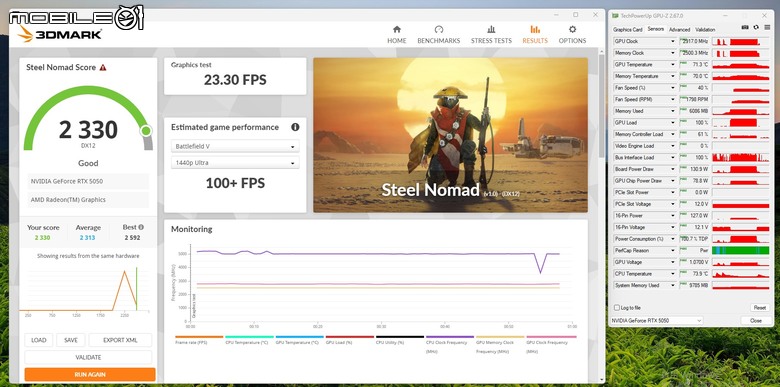The width and height of the screenshot is (780, 387).
Task: Click the Reset button in GPU-Z
Action: pyautogui.click(x=759, y=308)
